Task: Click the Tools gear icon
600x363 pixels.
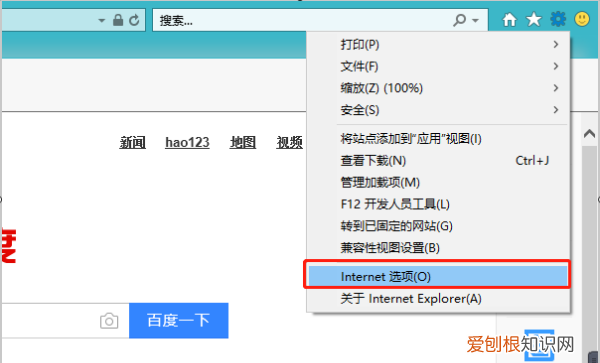Action: [x=558, y=19]
